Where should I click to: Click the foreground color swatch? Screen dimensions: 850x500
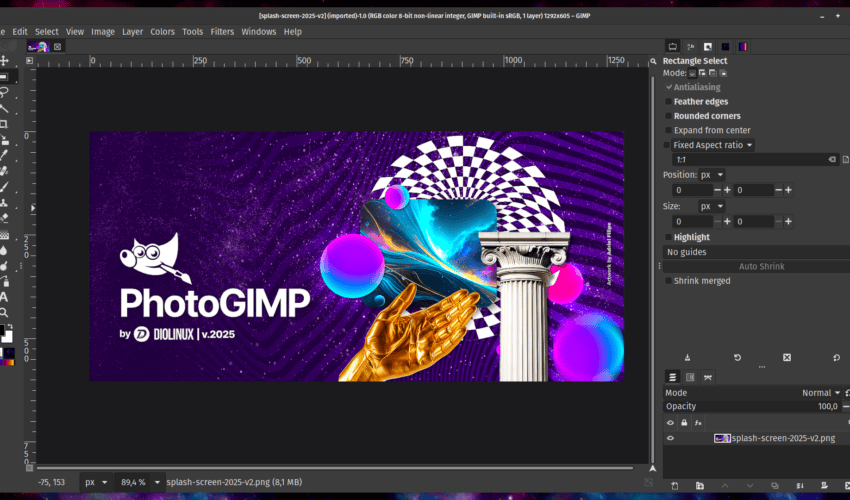point(2,330)
